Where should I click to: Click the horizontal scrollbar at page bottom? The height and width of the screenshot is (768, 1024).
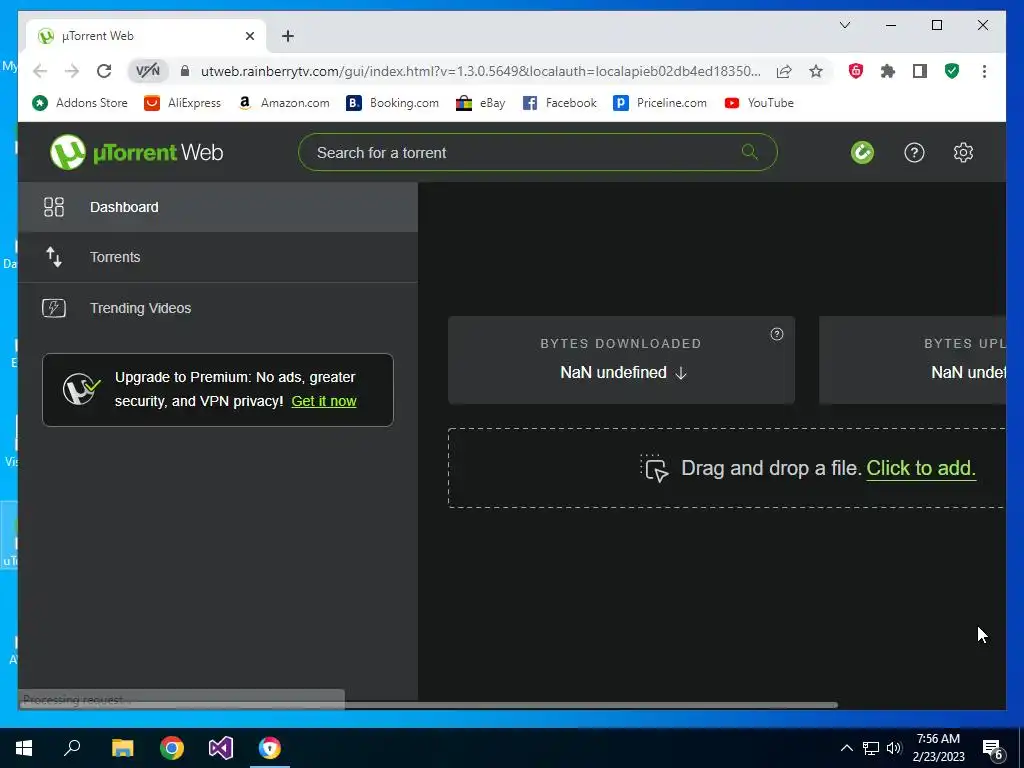pos(428,705)
